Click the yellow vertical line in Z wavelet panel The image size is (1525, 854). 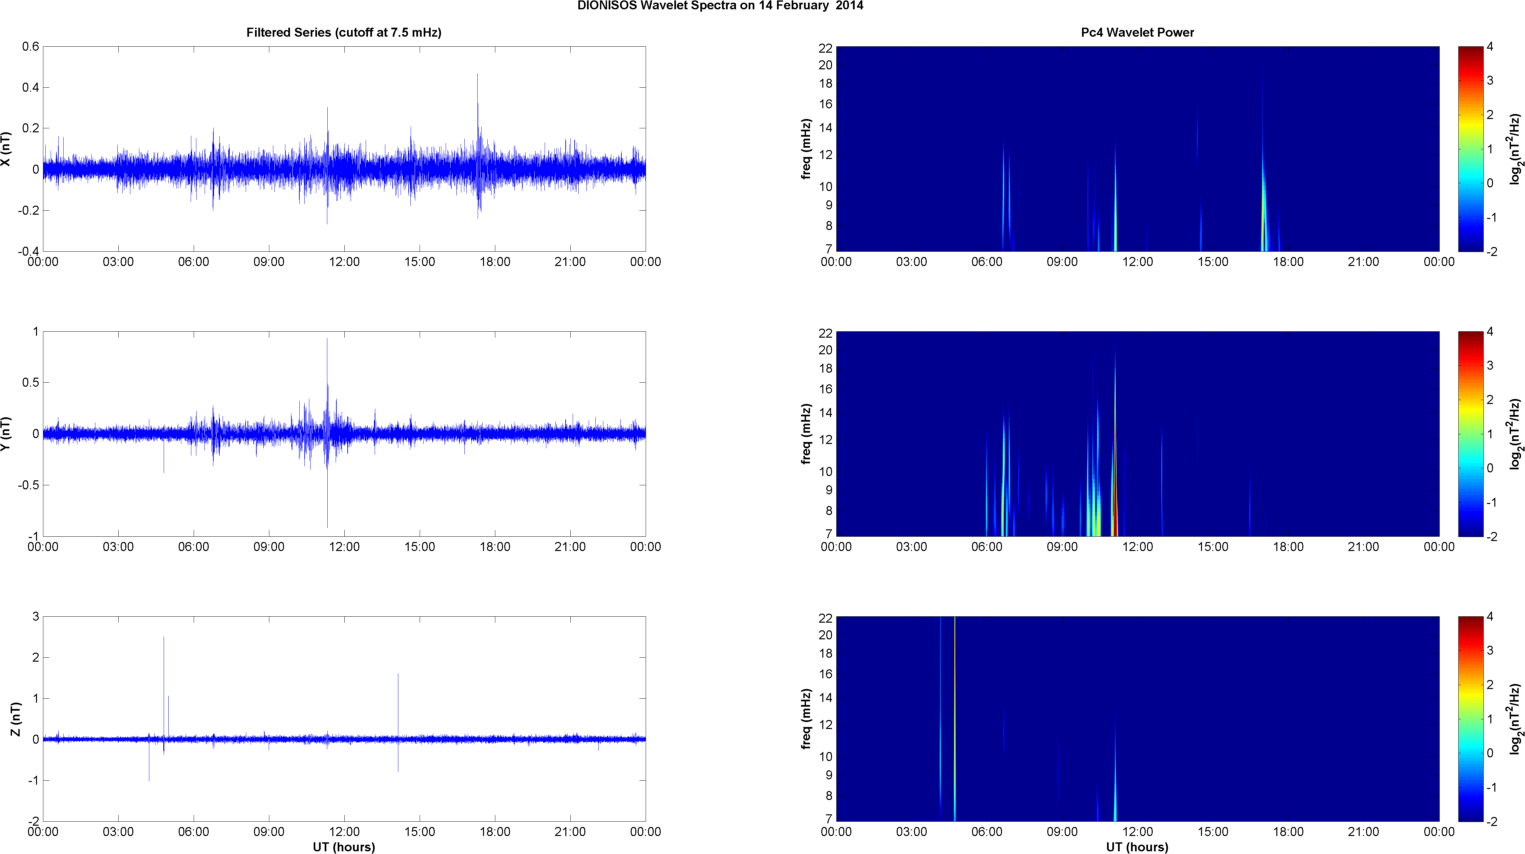pos(955,719)
